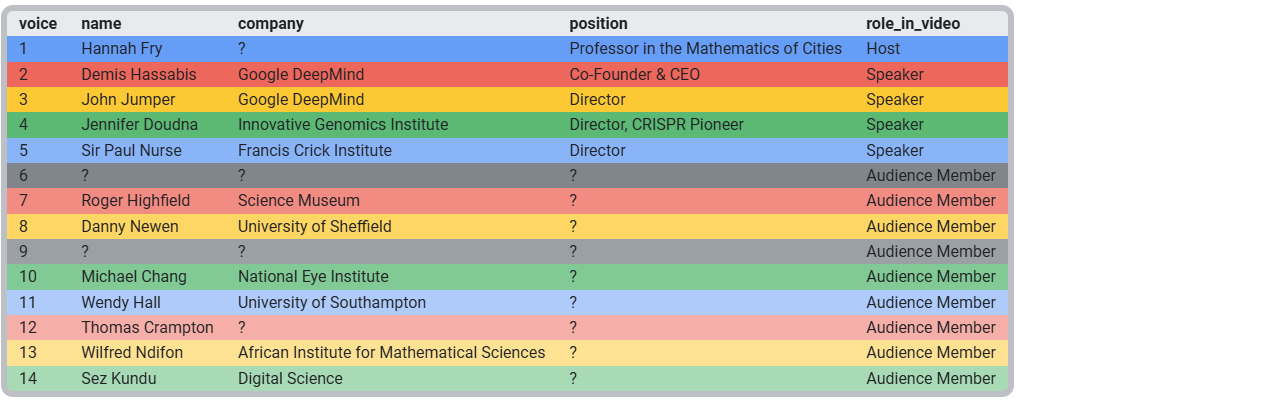The height and width of the screenshot is (404, 1280).
Task: Select 'Innovative Genomics Institute' company cell
Action: pyautogui.click(x=343, y=125)
